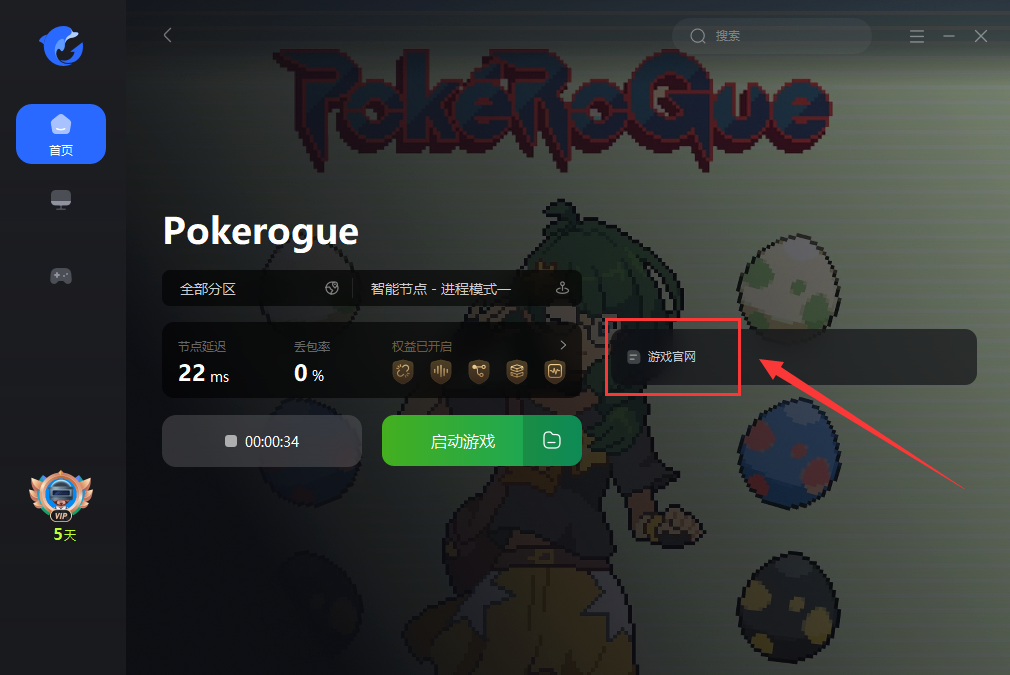This screenshot has width=1010, height=675.
Task: Click the stacked layers shield benefit icon
Action: coord(517,371)
